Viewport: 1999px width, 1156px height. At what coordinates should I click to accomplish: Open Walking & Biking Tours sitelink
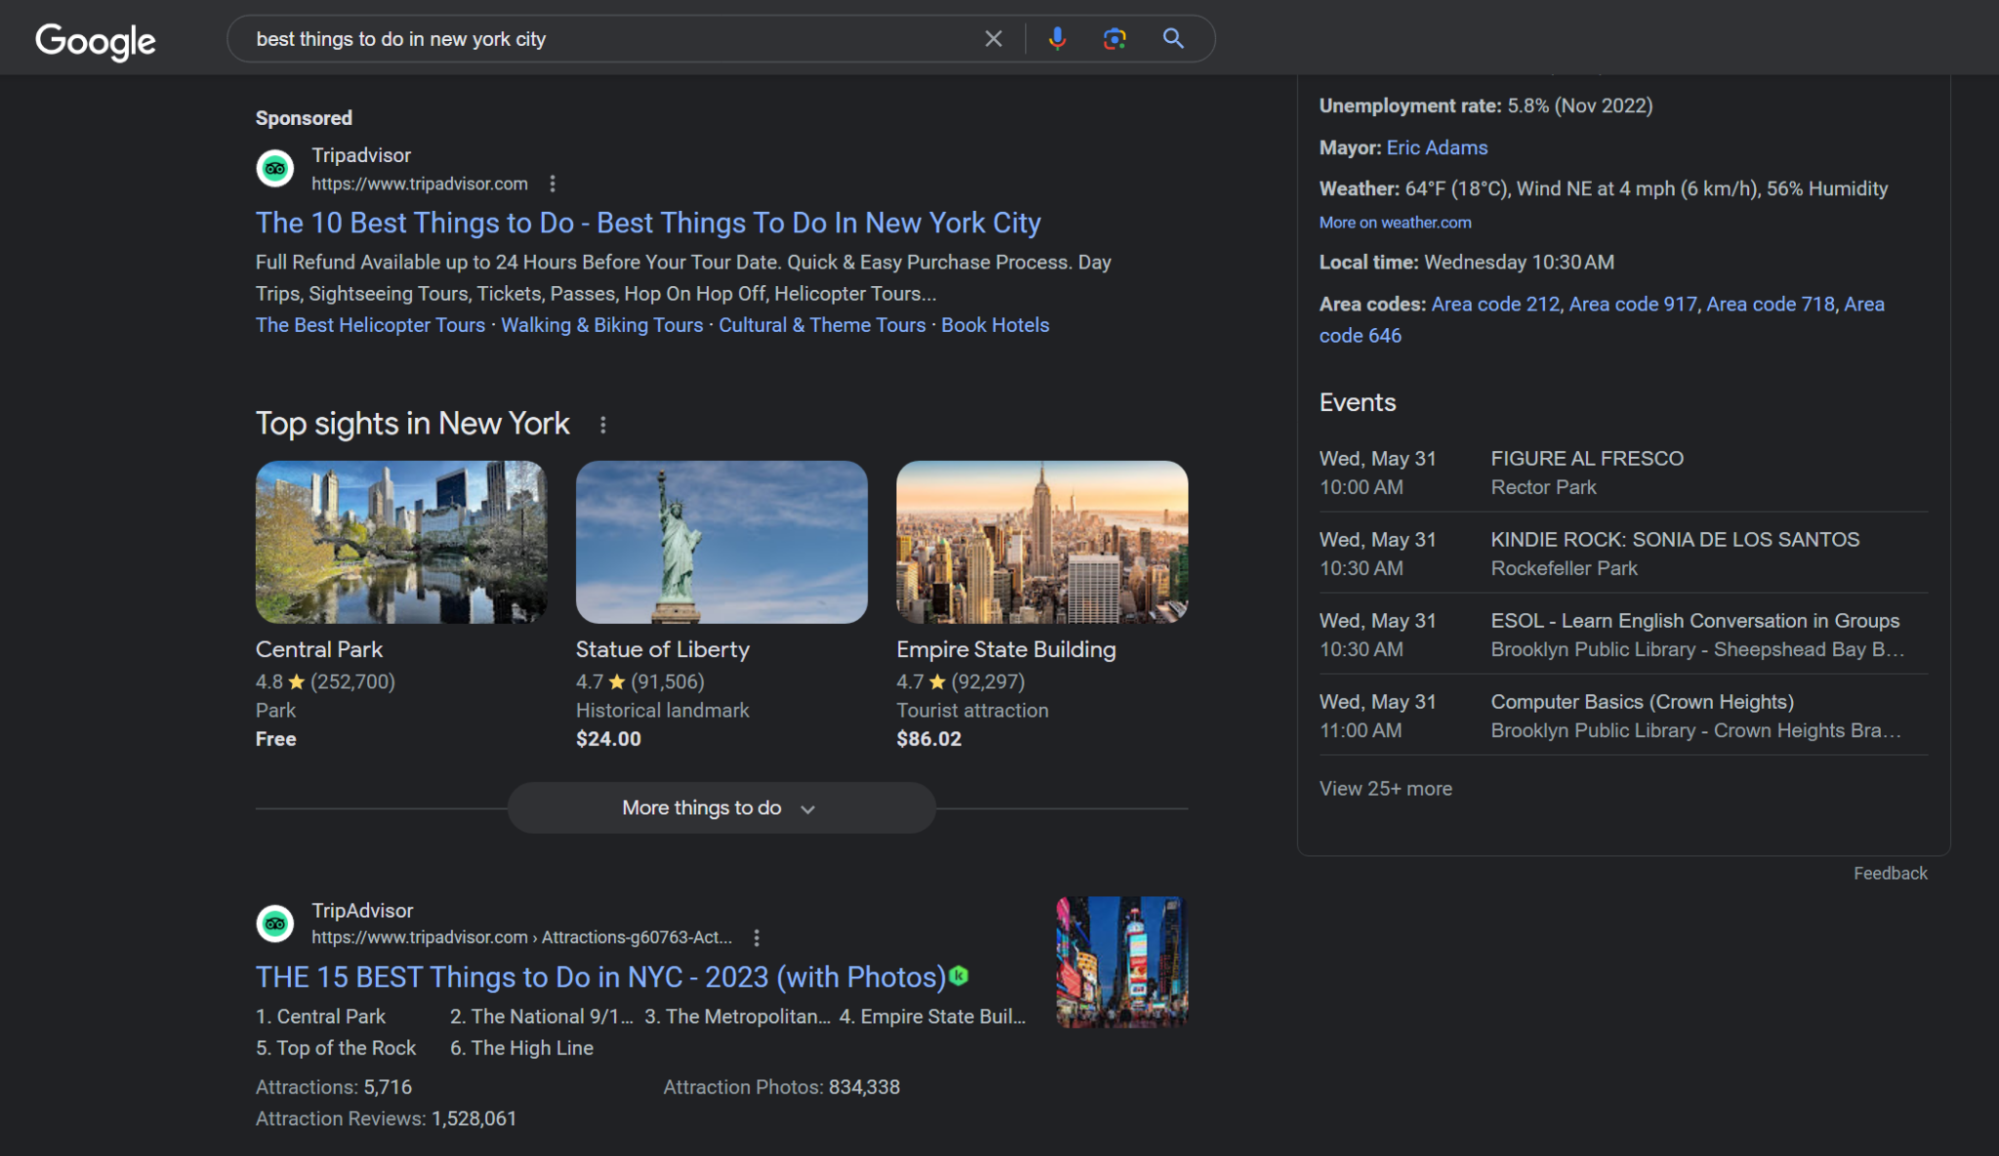pyautogui.click(x=602, y=325)
